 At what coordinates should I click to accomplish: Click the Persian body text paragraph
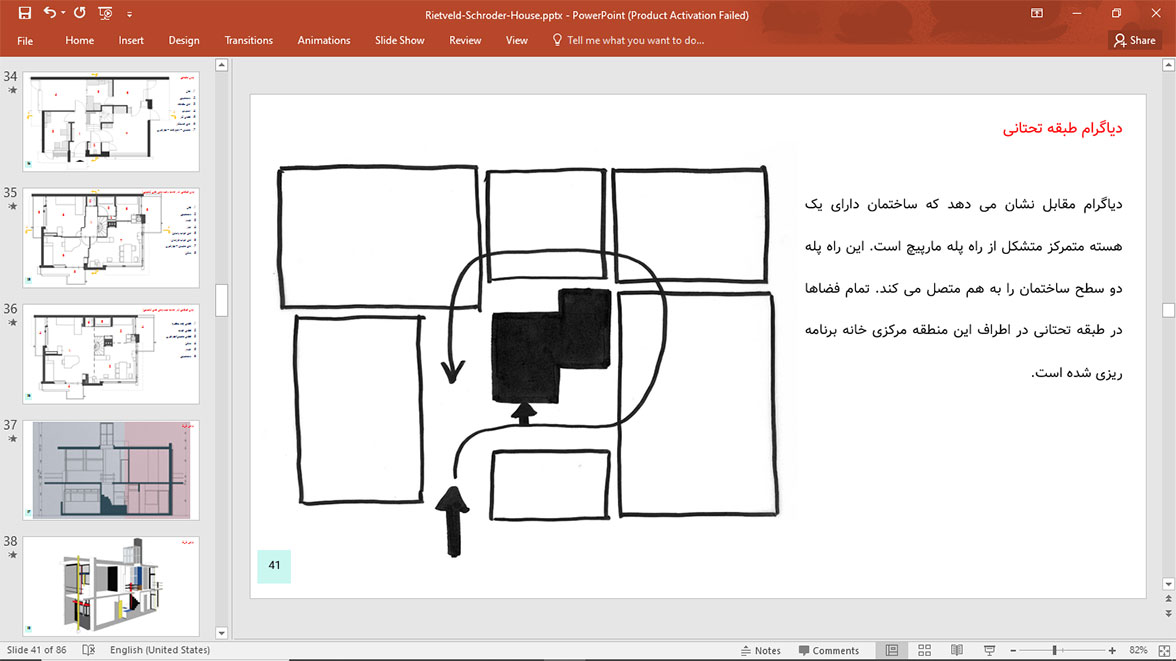click(x=964, y=288)
